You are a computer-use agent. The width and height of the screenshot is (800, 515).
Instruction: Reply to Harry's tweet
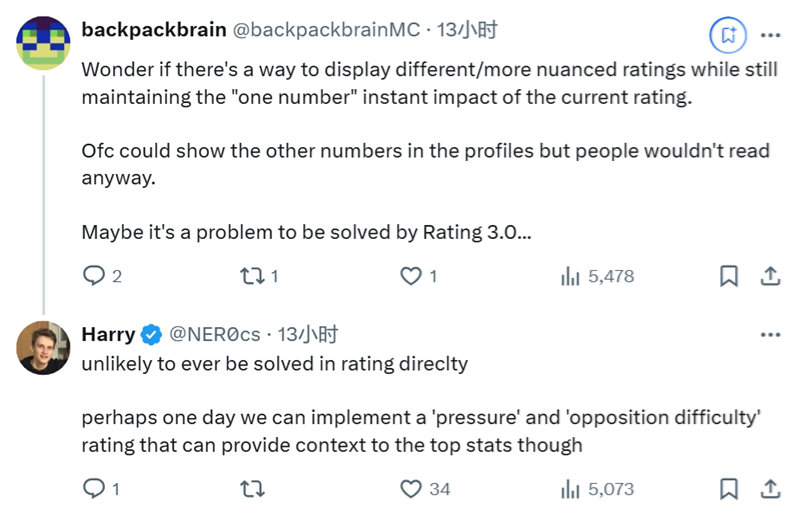tap(94, 489)
